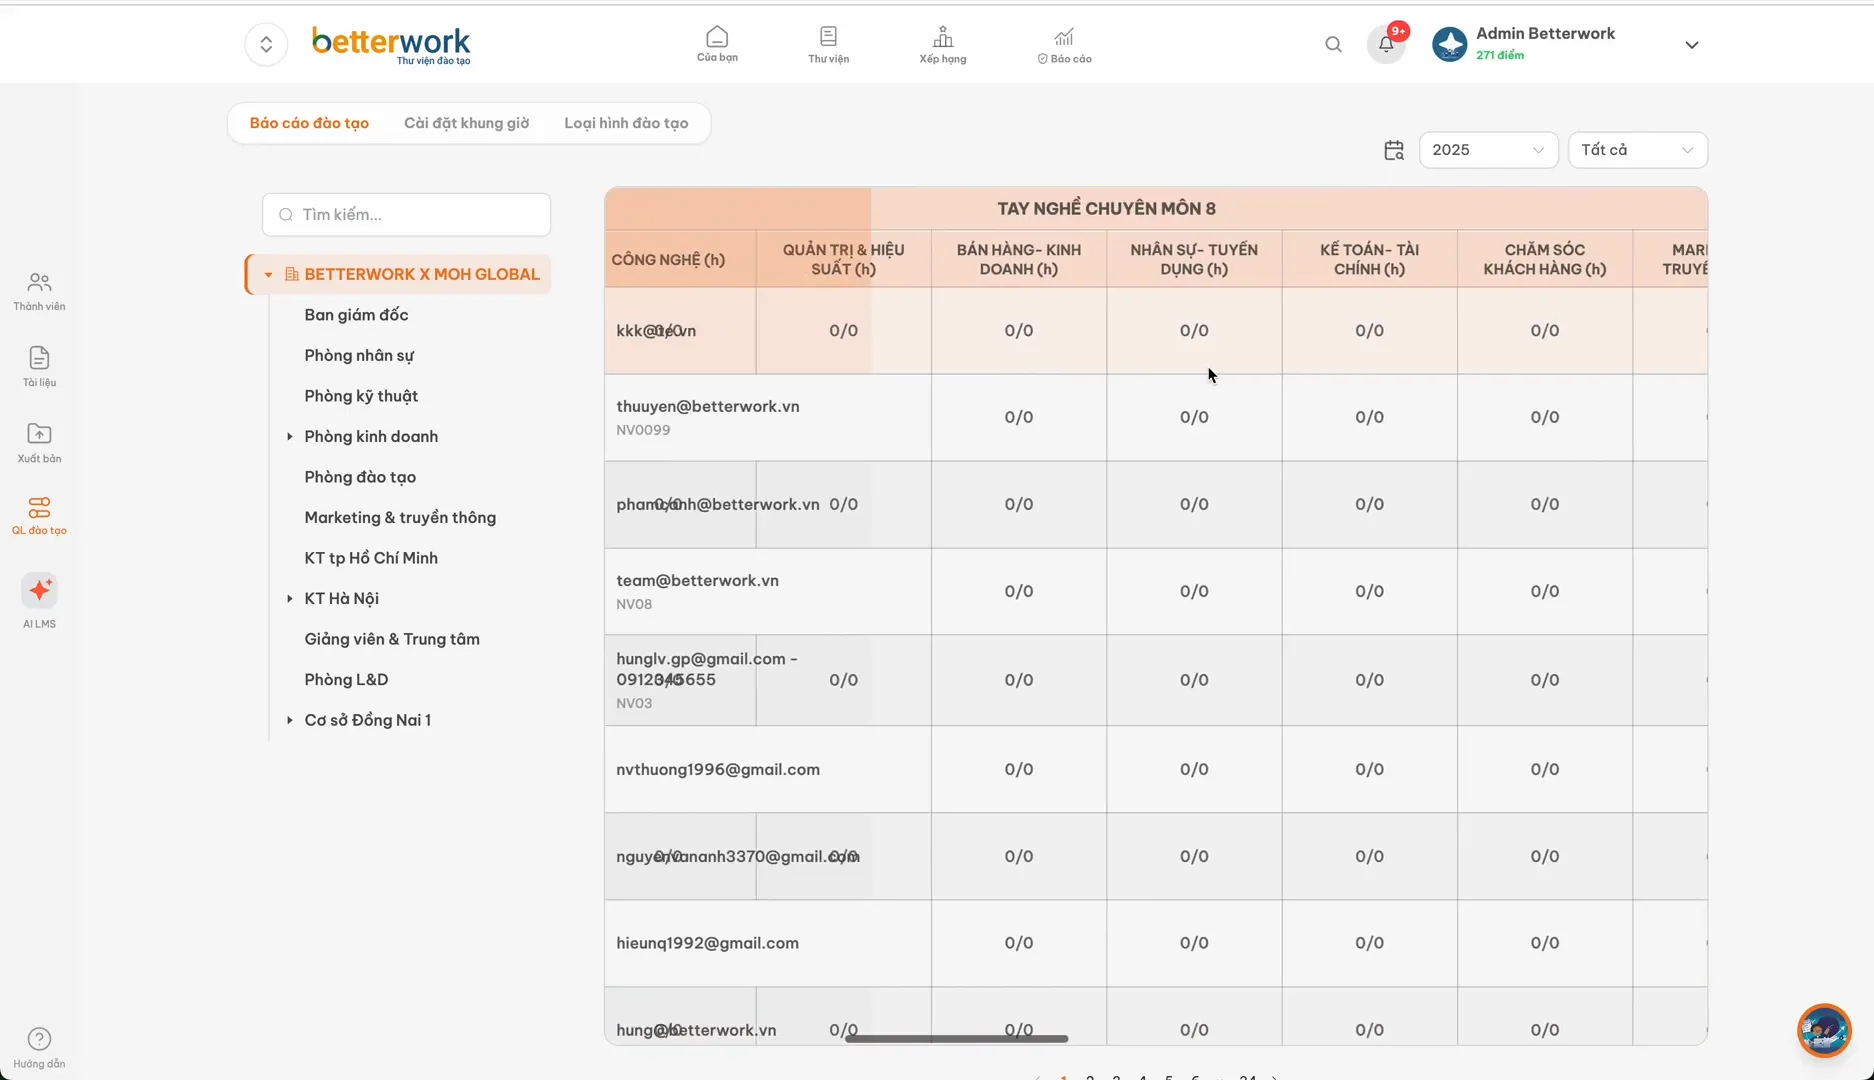1874x1080 pixels.
Task: Open the Xếp hạng ranking icon
Action: coord(942,44)
